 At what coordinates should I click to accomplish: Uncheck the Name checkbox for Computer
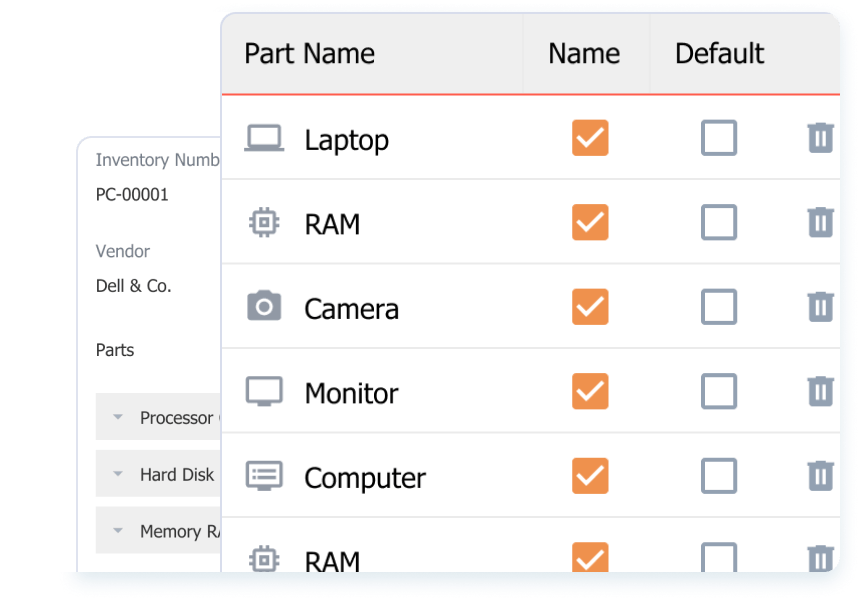pos(590,476)
